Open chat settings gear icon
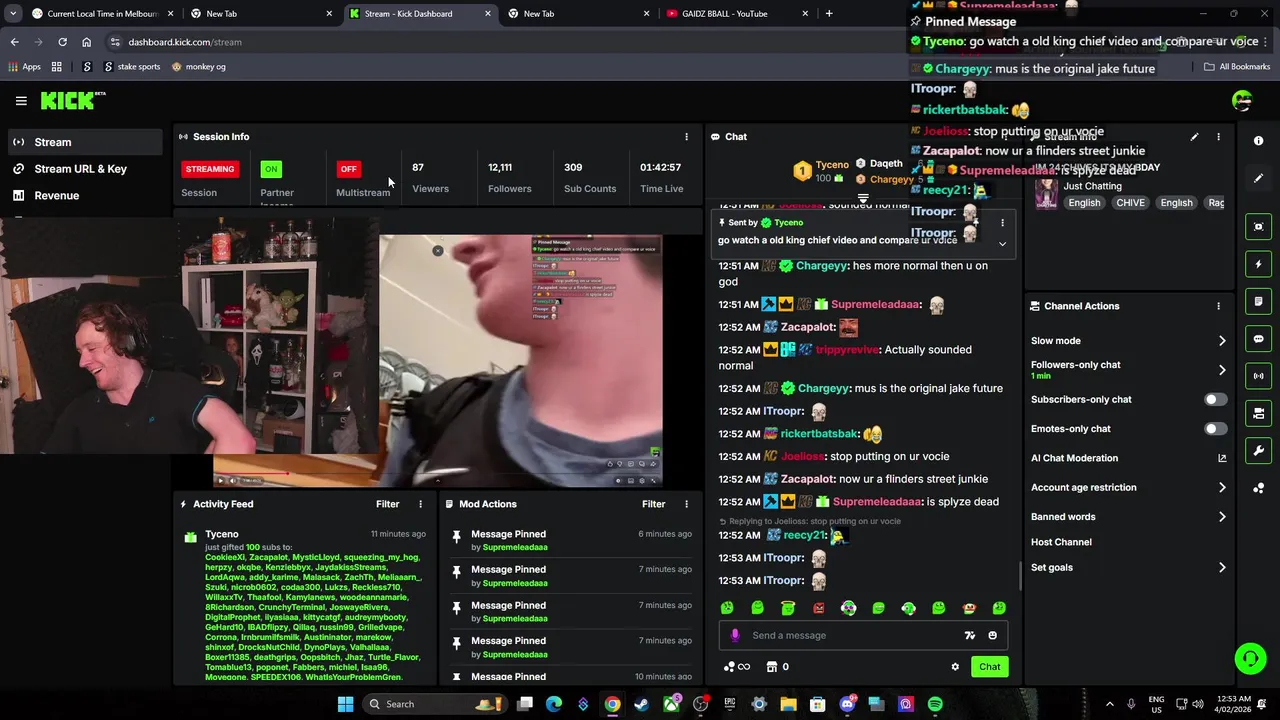This screenshot has width=1280, height=720. tap(955, 667)
